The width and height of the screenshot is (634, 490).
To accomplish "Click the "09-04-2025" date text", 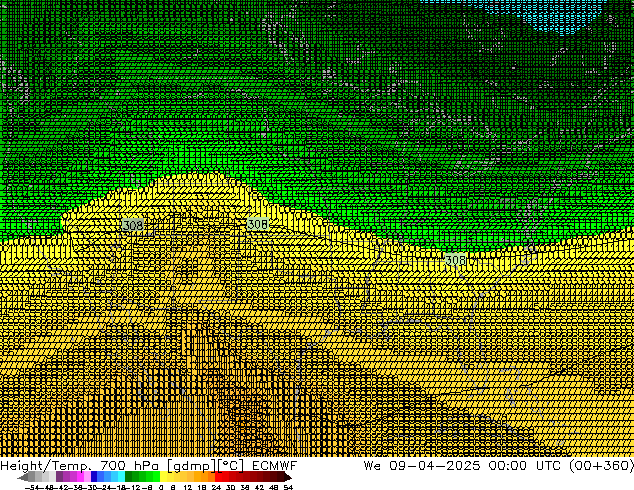I will 435,465.
